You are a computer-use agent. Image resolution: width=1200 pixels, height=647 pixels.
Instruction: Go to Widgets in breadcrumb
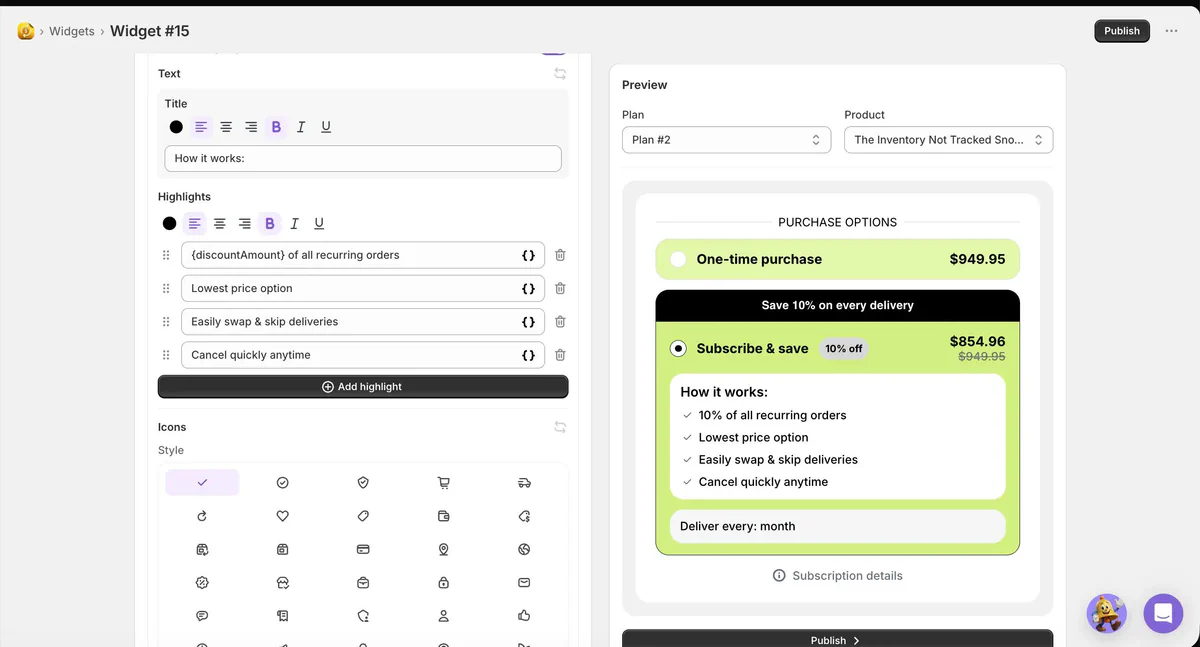click(x=72, y=31)
